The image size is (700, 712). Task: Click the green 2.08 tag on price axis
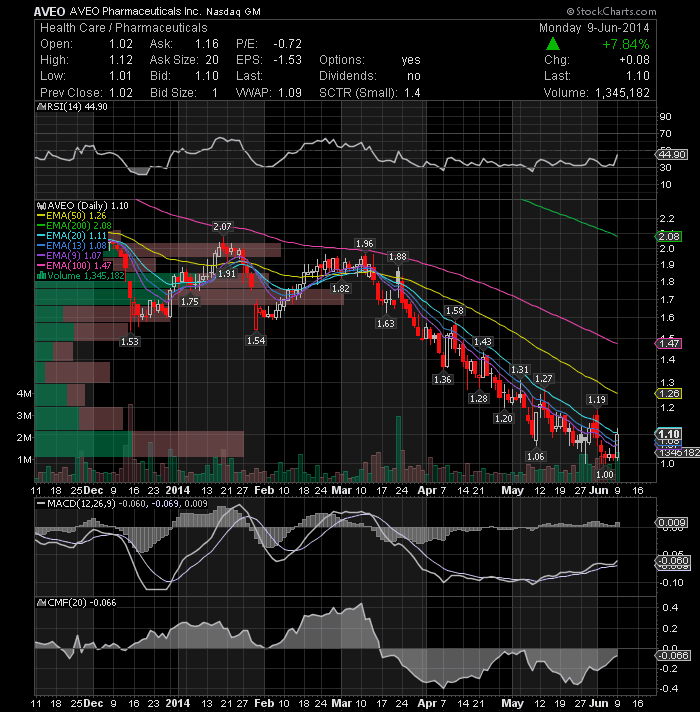coord(668,236)
